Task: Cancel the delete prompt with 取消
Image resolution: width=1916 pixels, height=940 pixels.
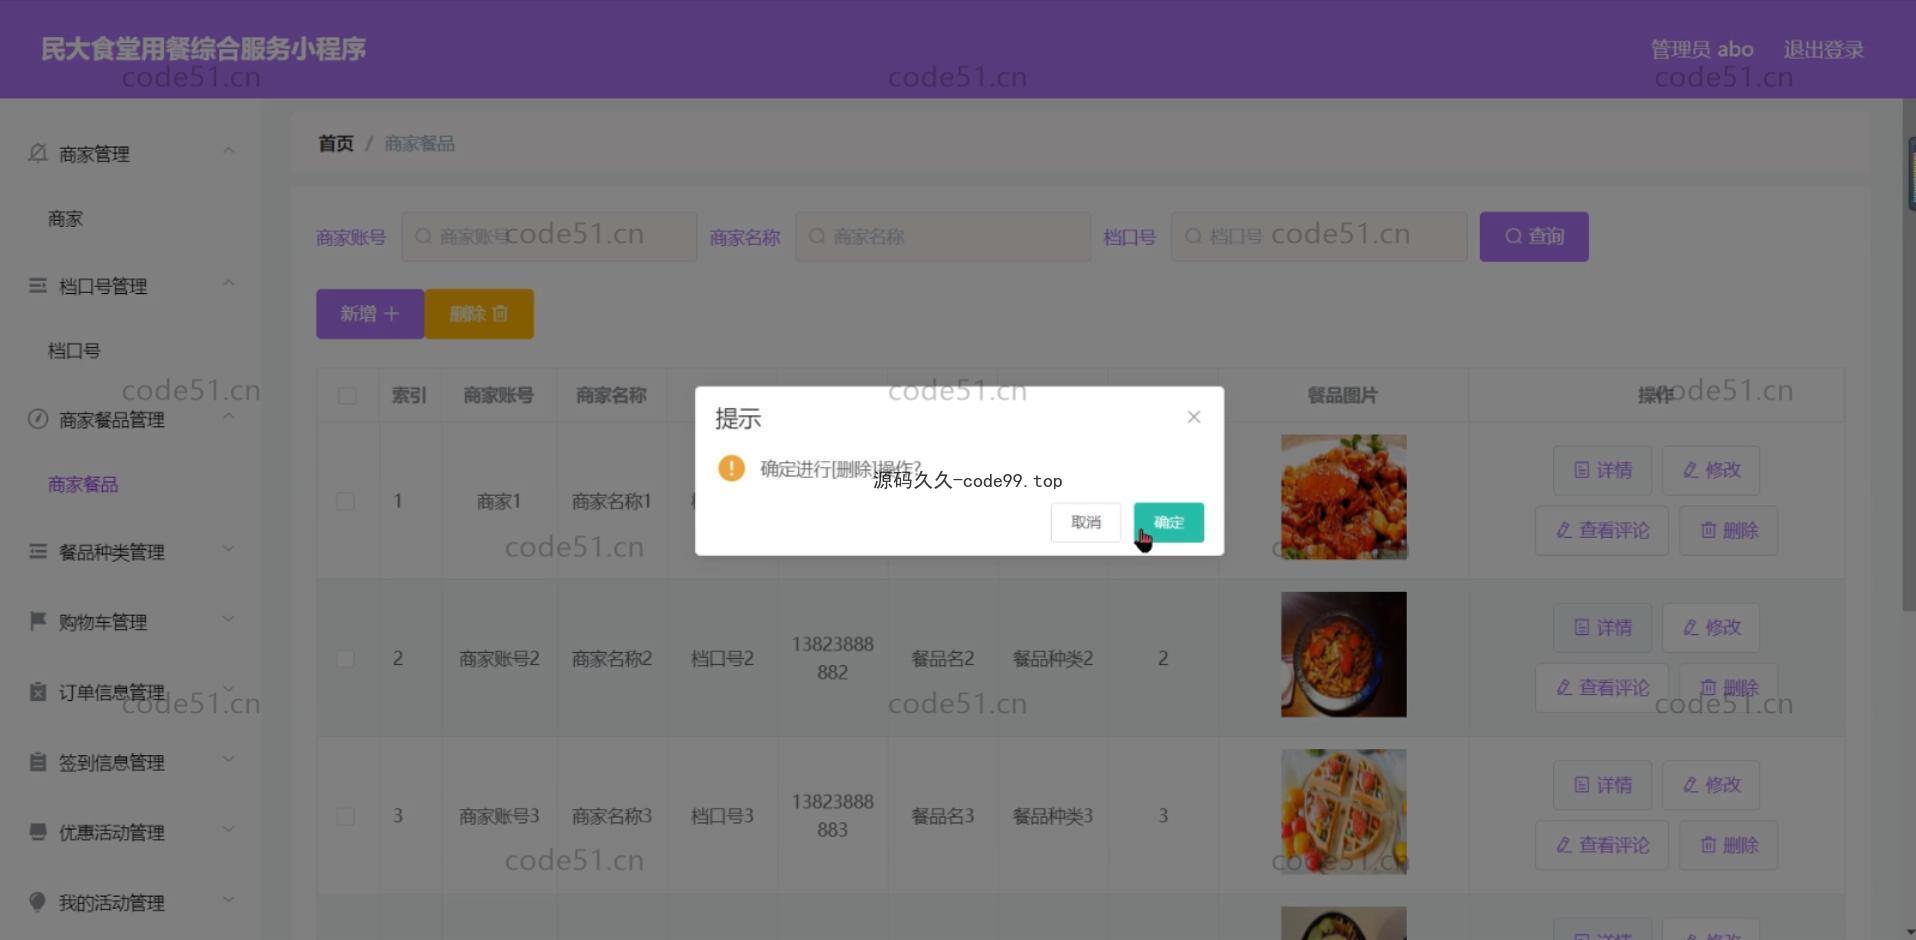Action: 1086,522
